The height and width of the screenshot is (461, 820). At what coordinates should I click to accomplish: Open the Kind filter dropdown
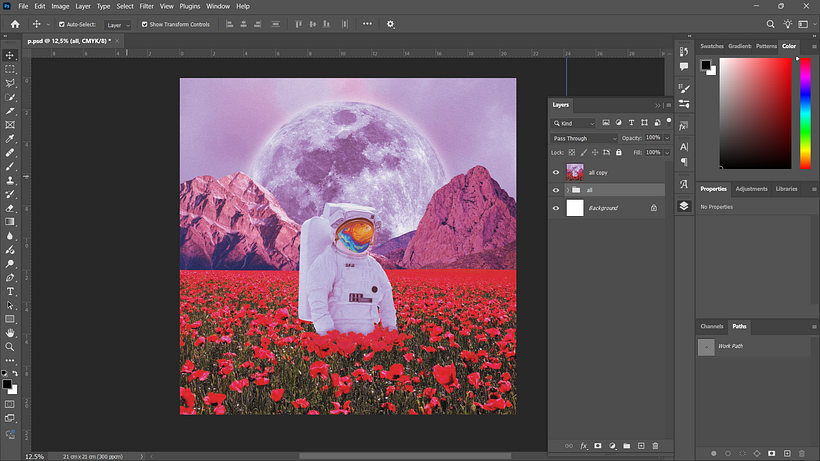click(x=574, y=123)
